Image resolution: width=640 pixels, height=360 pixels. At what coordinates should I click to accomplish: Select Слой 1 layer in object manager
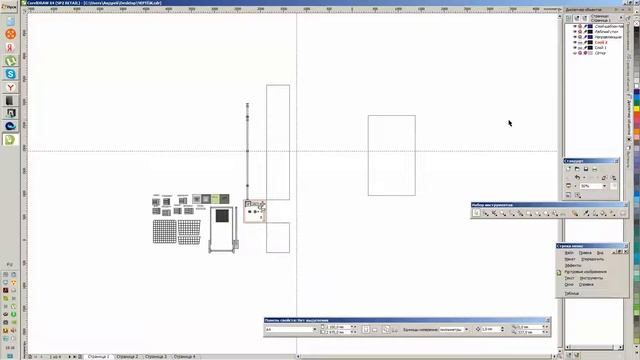(x=600, y=47)
